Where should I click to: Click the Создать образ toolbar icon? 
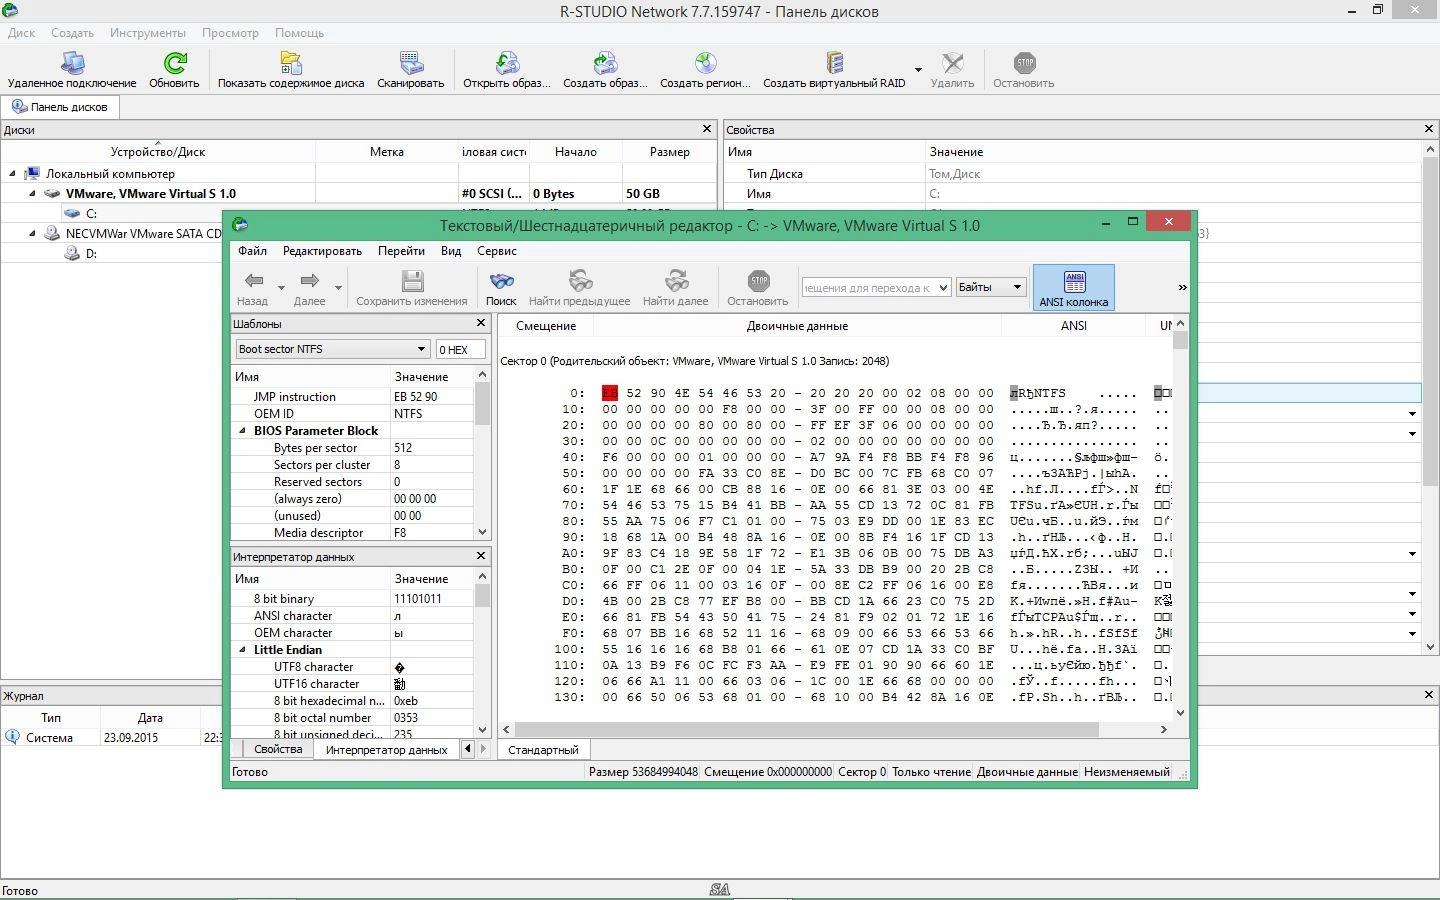point(605,64)
